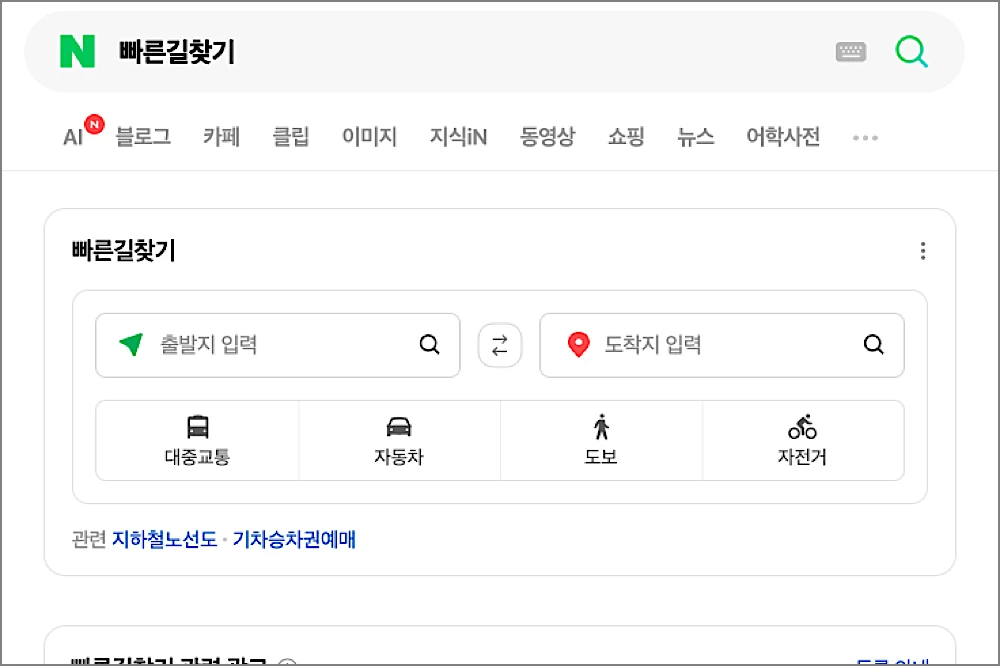Click the 빠른길찾기 search query text
Image resolution: width=1000 pixels, height=666 pixels.
pos(177,52)
